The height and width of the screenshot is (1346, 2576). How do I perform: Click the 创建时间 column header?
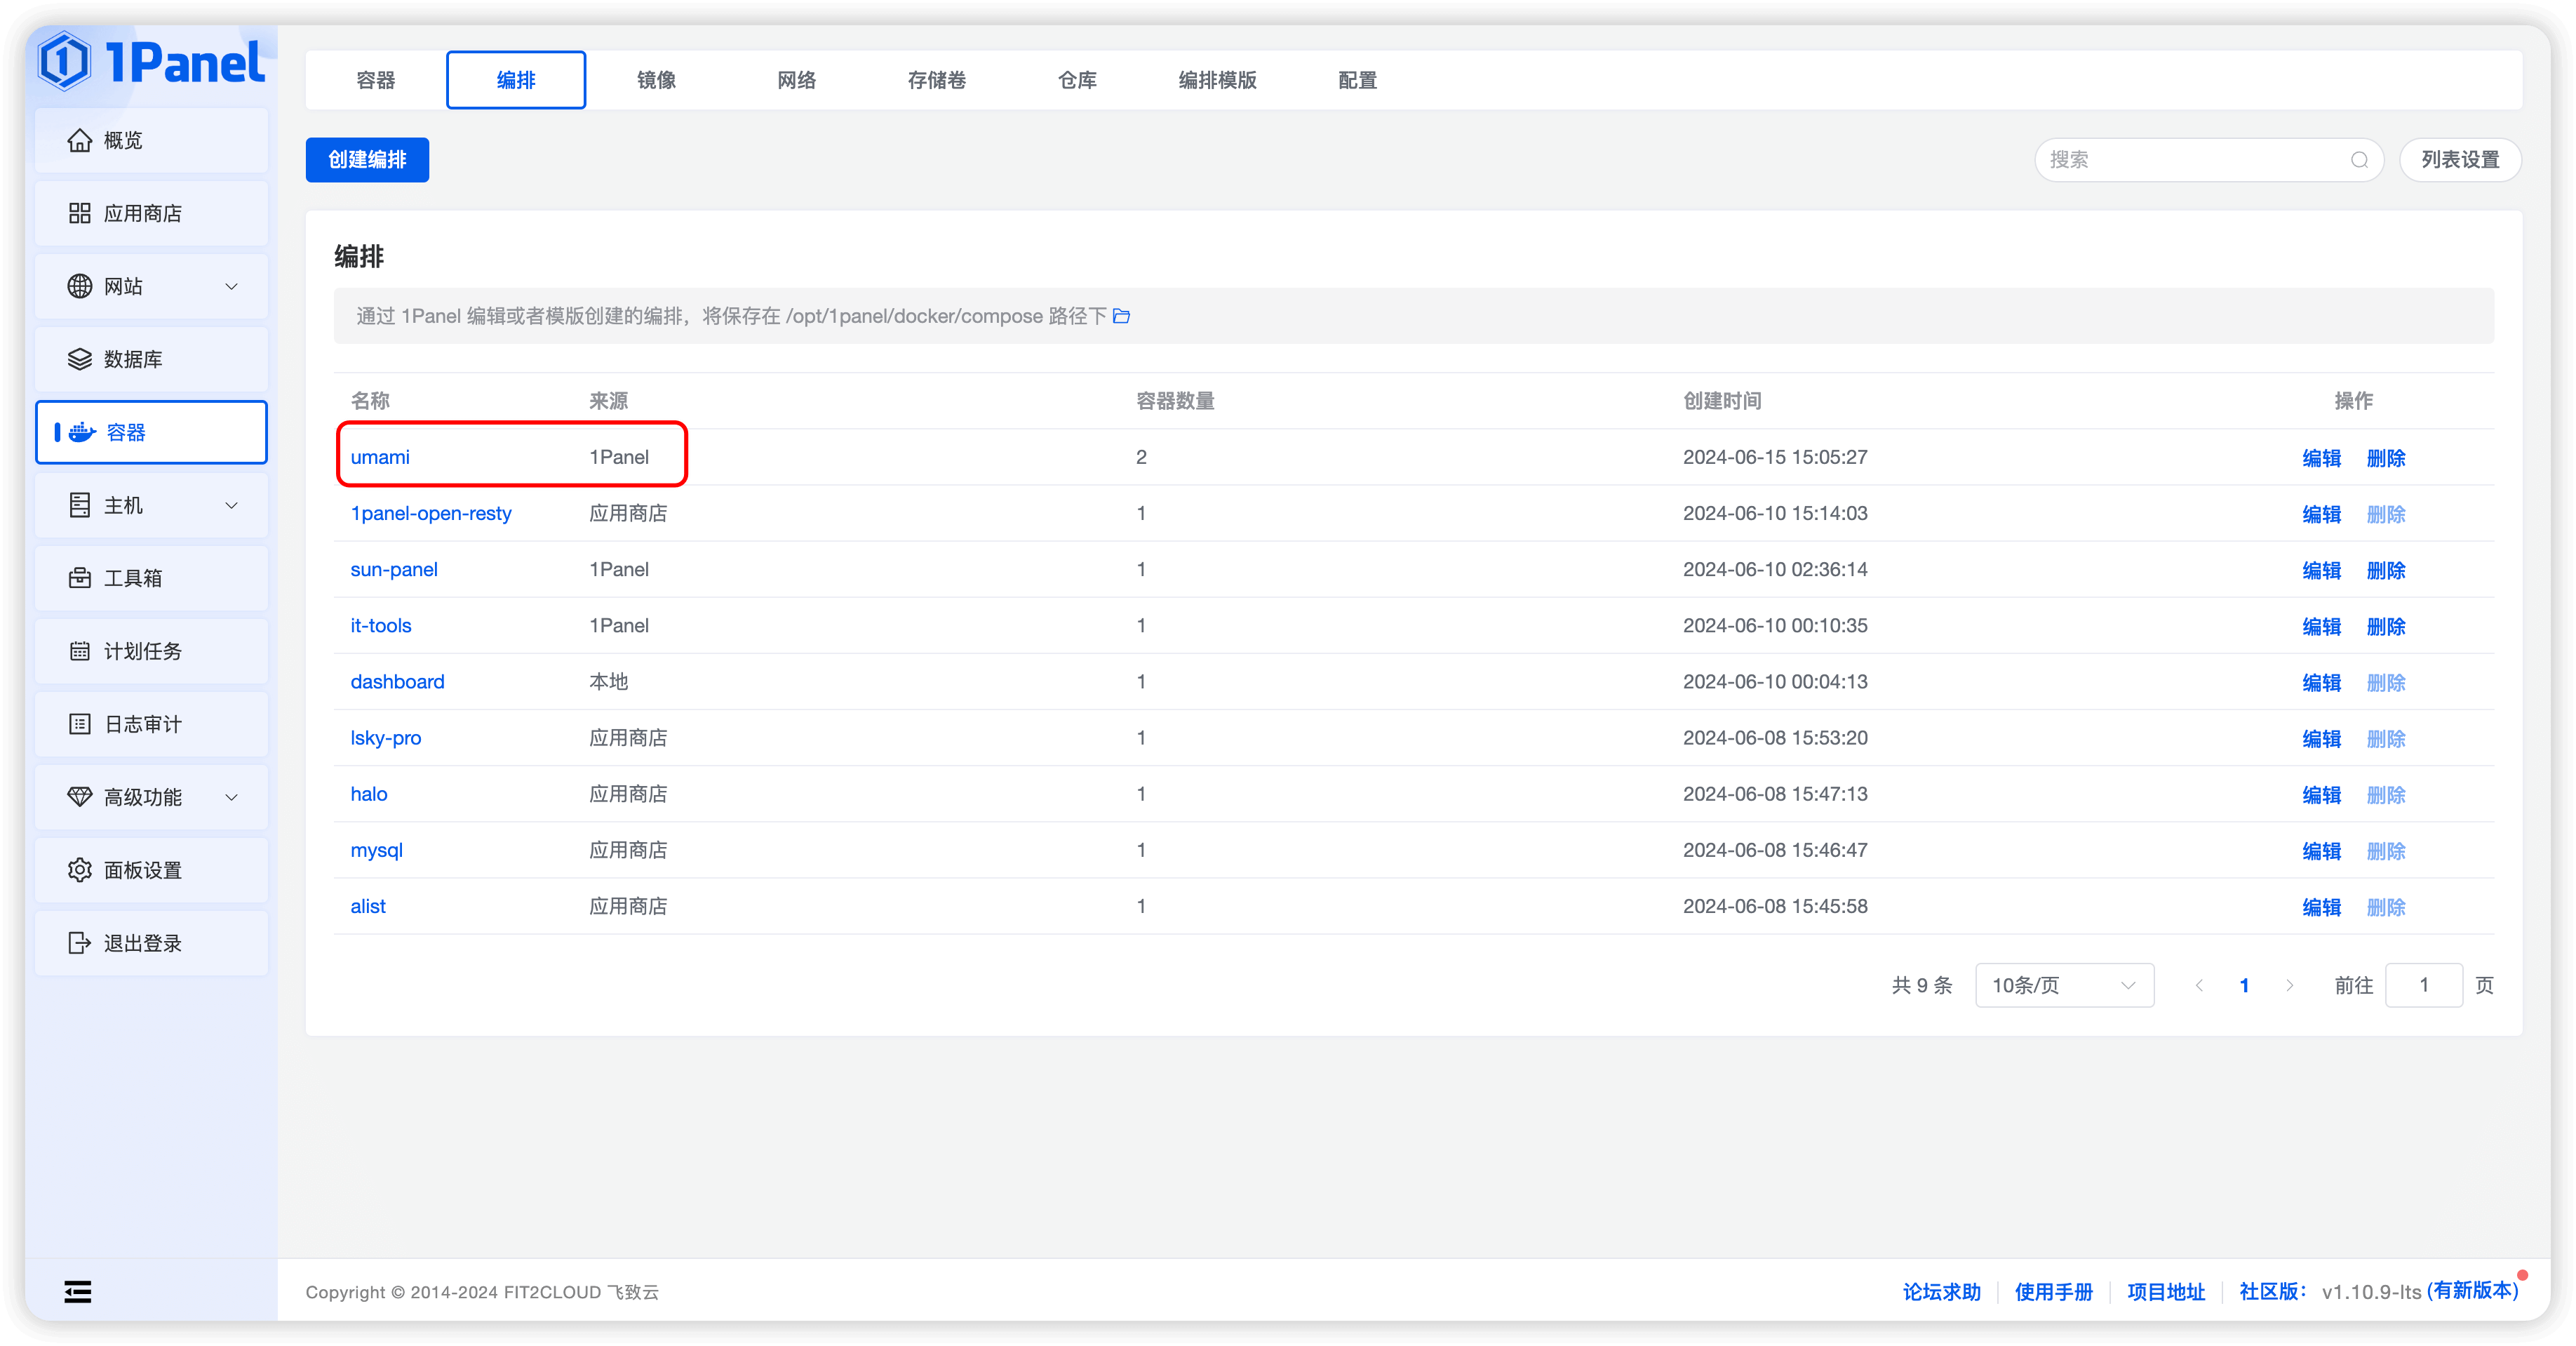coord(1722,401)
